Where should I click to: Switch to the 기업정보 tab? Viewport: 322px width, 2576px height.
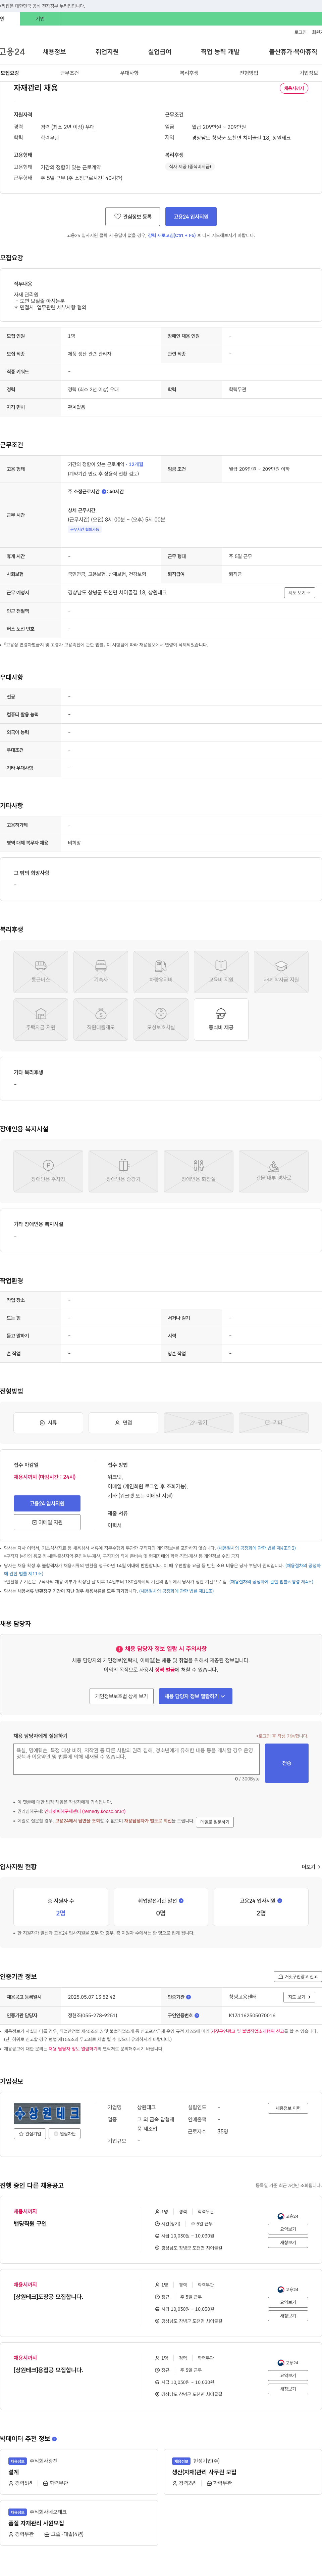tap(309, 73)
